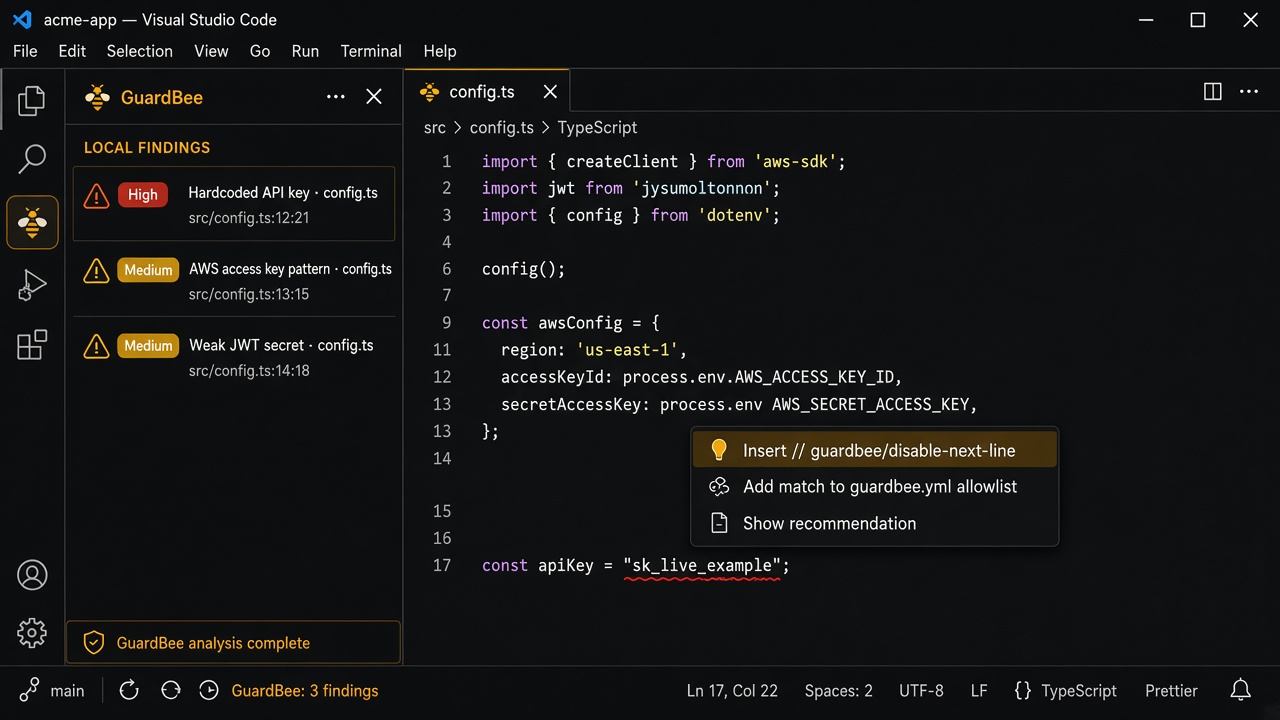Change encoding via UTF-8

(921, 691)
